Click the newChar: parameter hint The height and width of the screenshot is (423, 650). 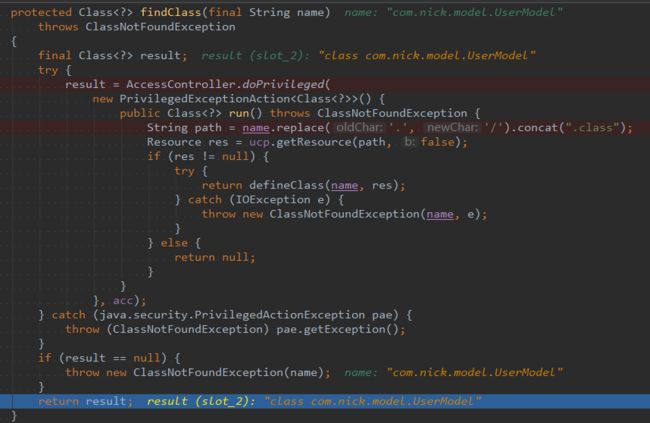(452, 128)
